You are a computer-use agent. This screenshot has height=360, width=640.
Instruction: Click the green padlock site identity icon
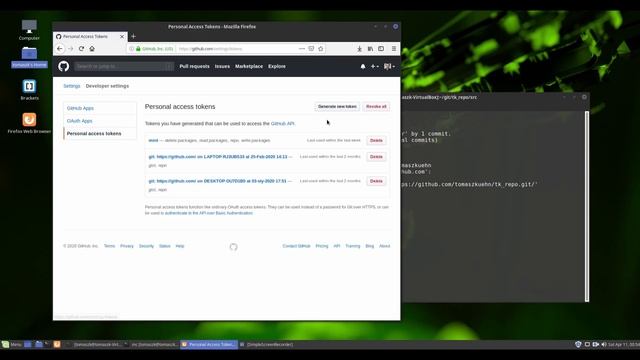(x=138, y=49)
